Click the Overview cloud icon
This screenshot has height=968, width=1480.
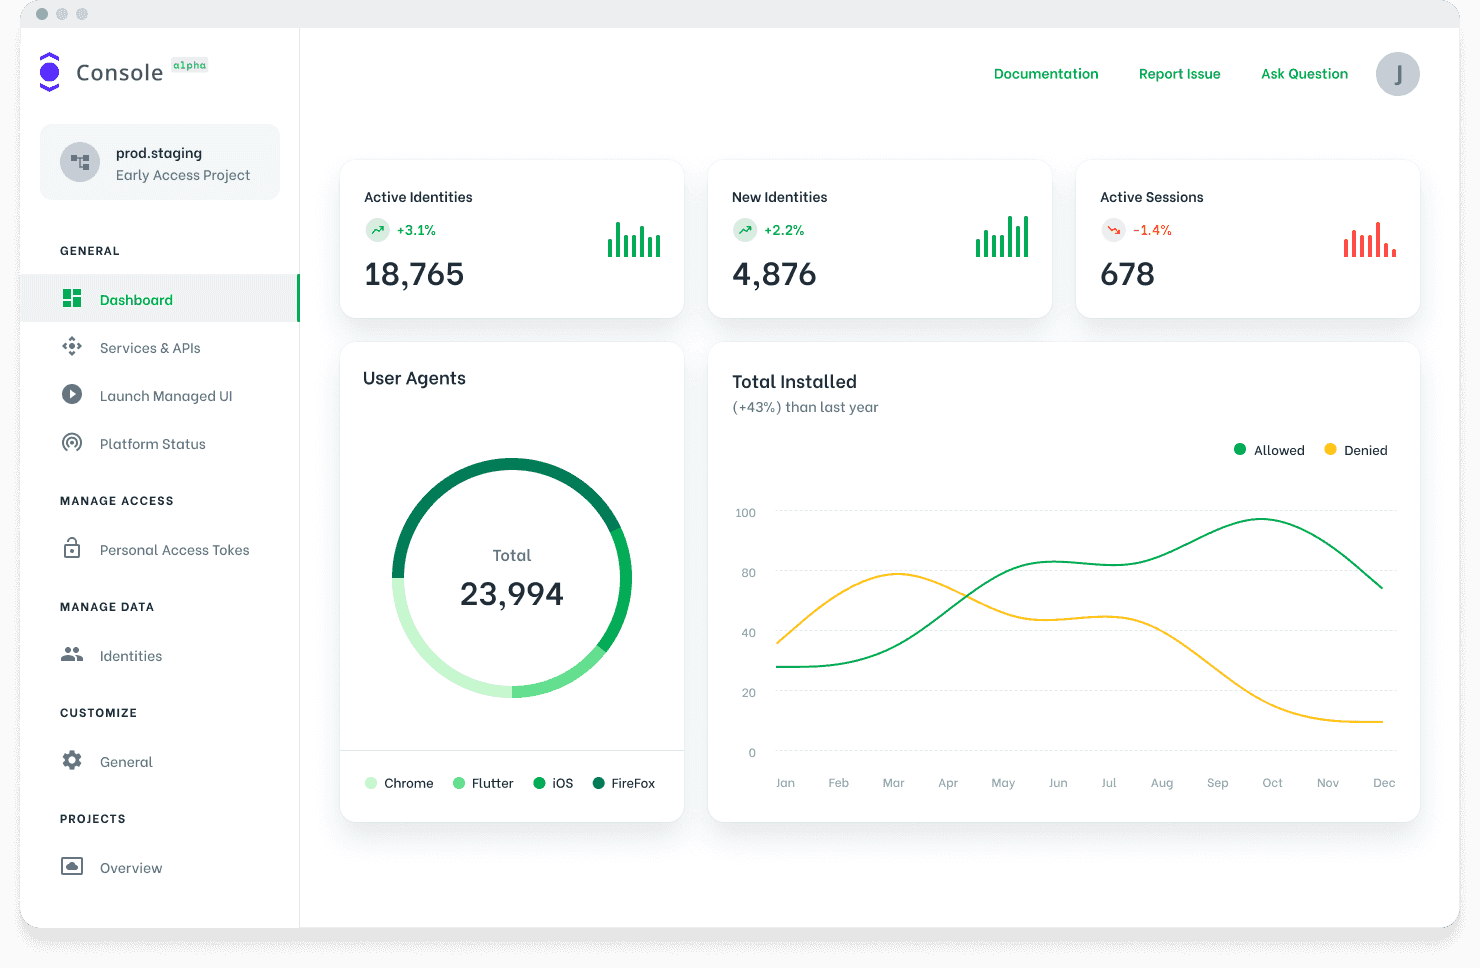[72, 866]
